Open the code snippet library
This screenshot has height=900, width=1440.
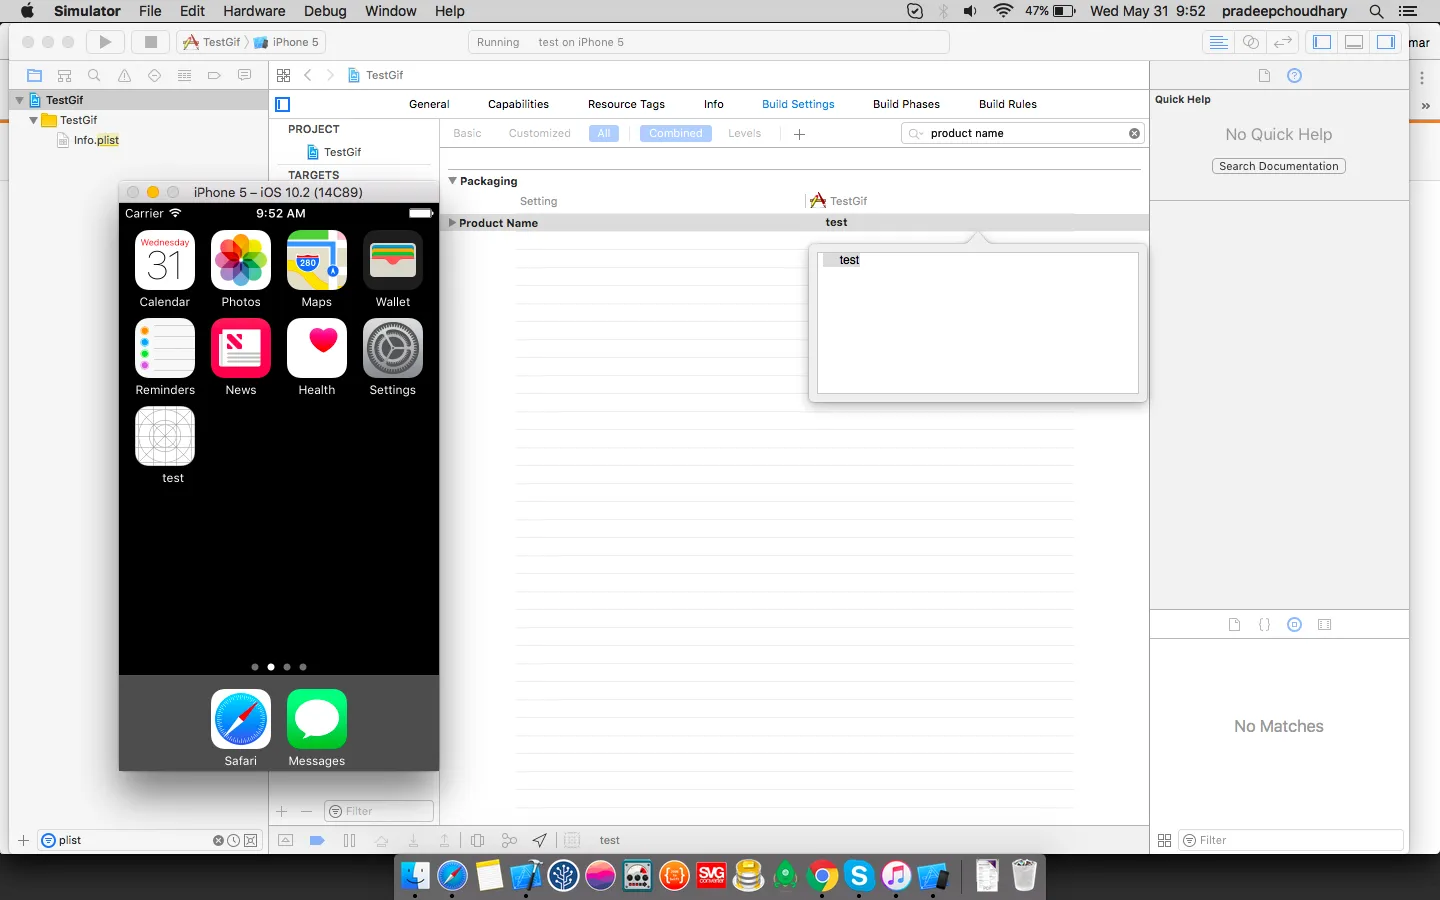[x=1264, y=625]
